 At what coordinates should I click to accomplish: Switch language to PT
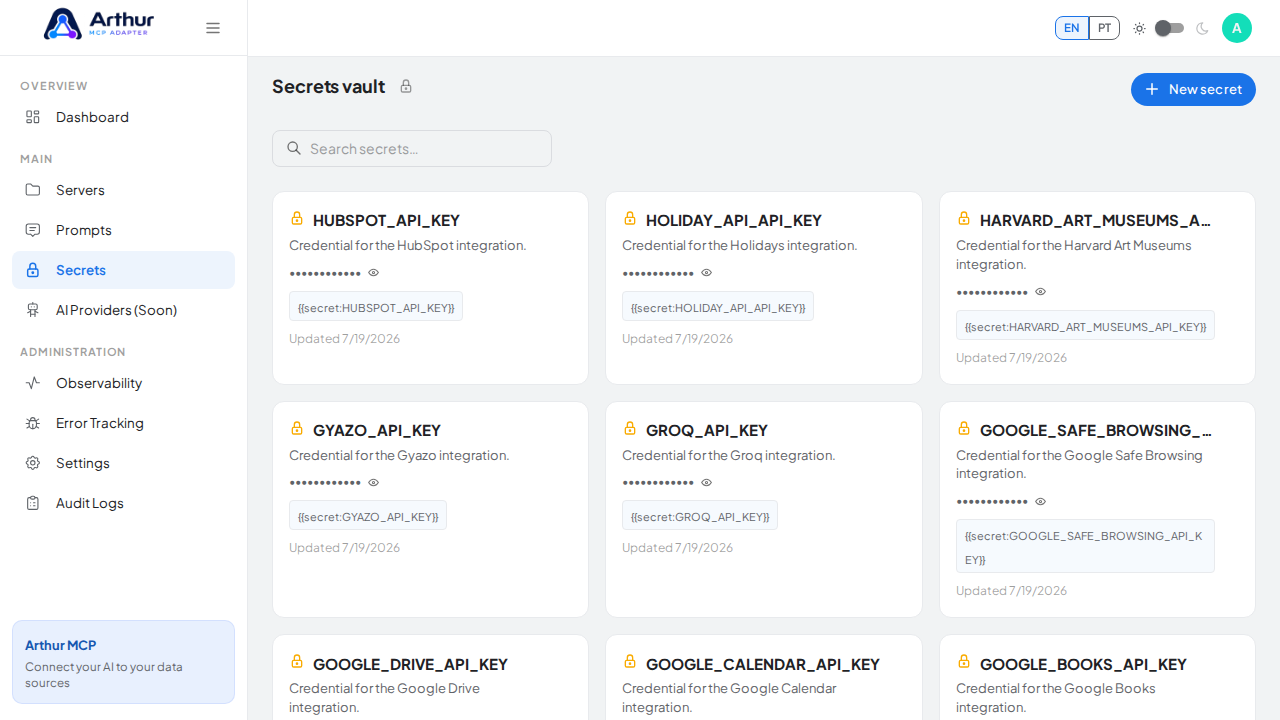click(1104, 28)
